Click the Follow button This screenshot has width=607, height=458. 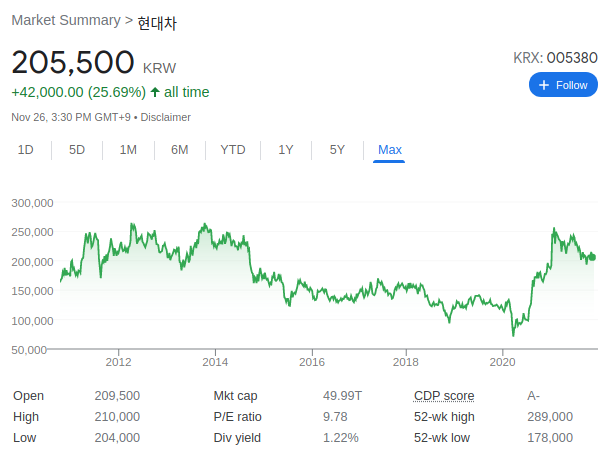563,85
